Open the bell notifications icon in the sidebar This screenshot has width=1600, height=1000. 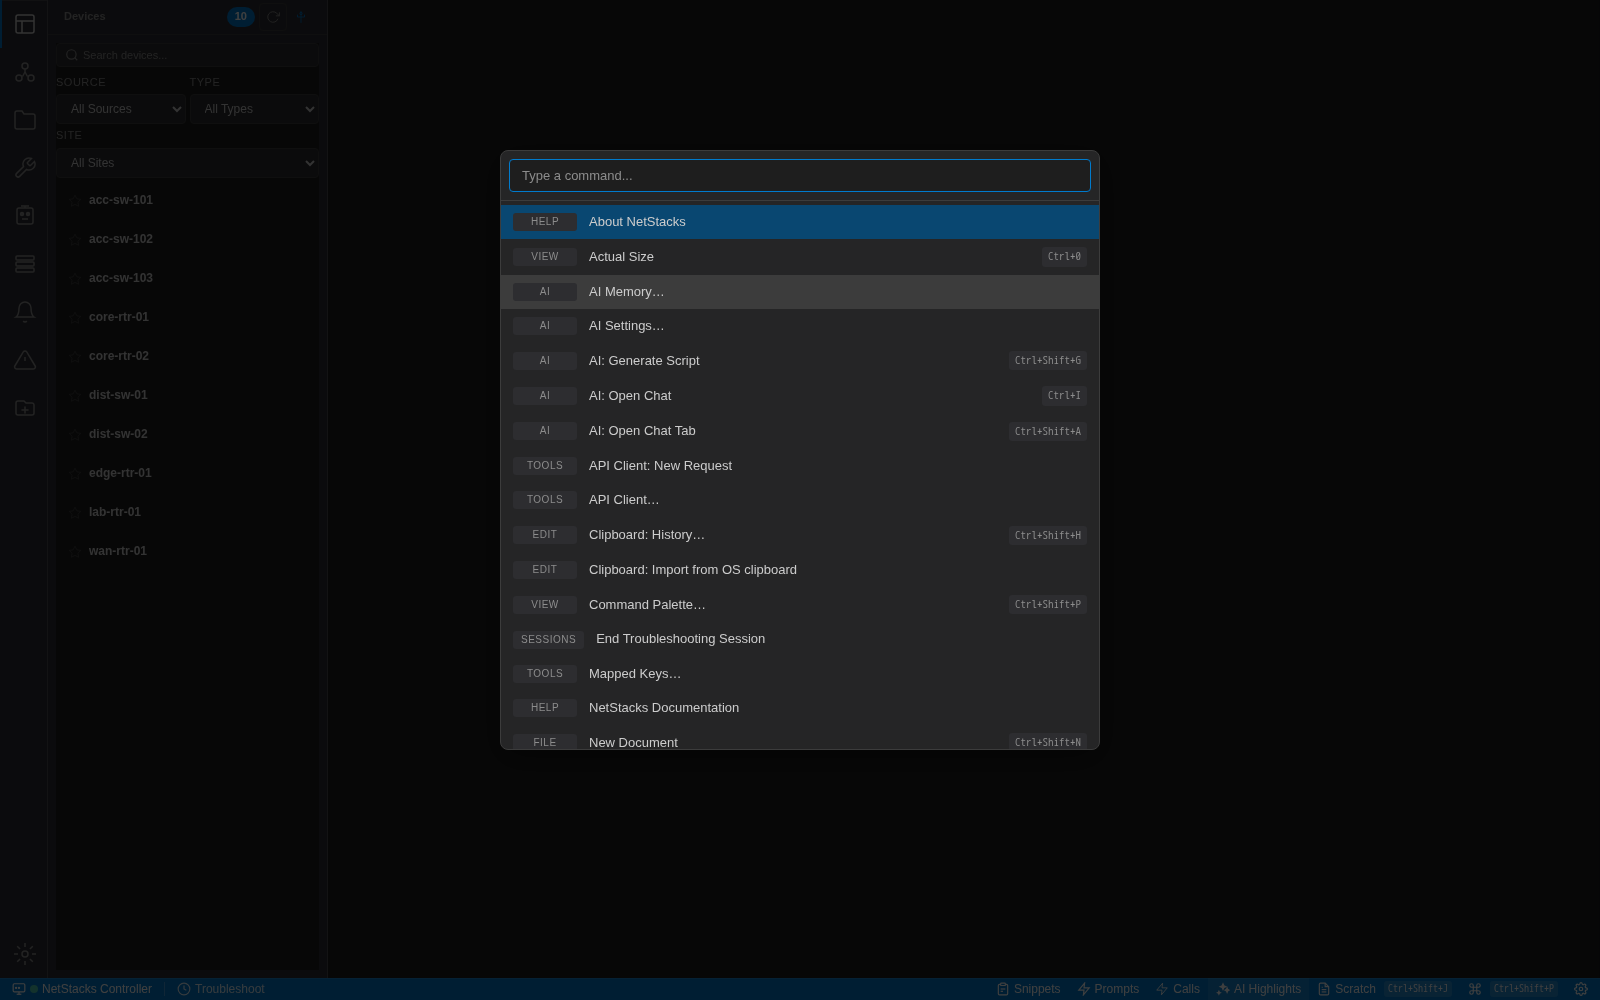(x=25, y=312)
